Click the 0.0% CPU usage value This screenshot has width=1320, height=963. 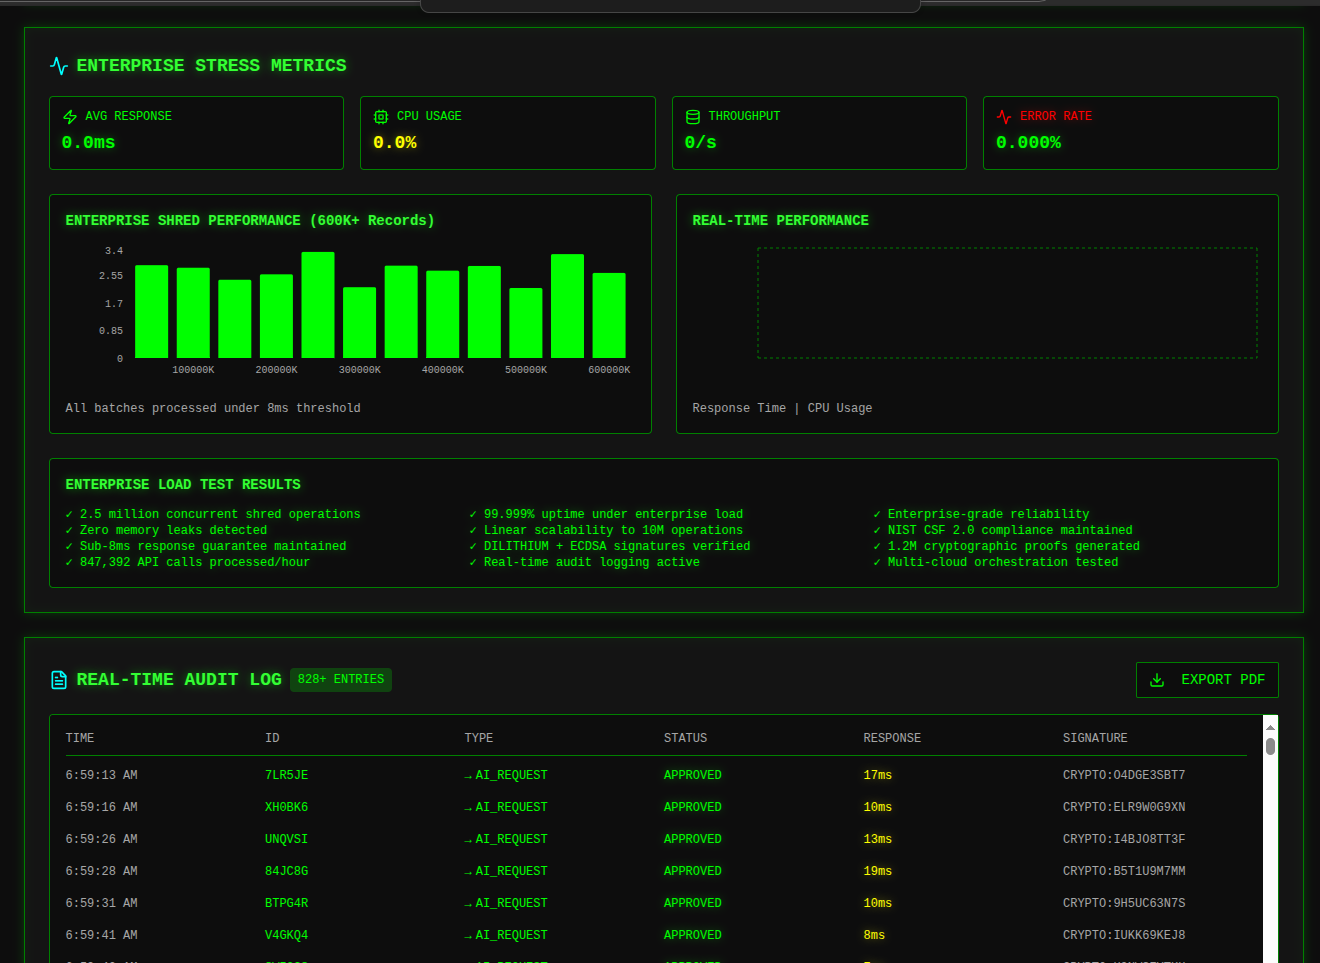click(x=395, y=143)
